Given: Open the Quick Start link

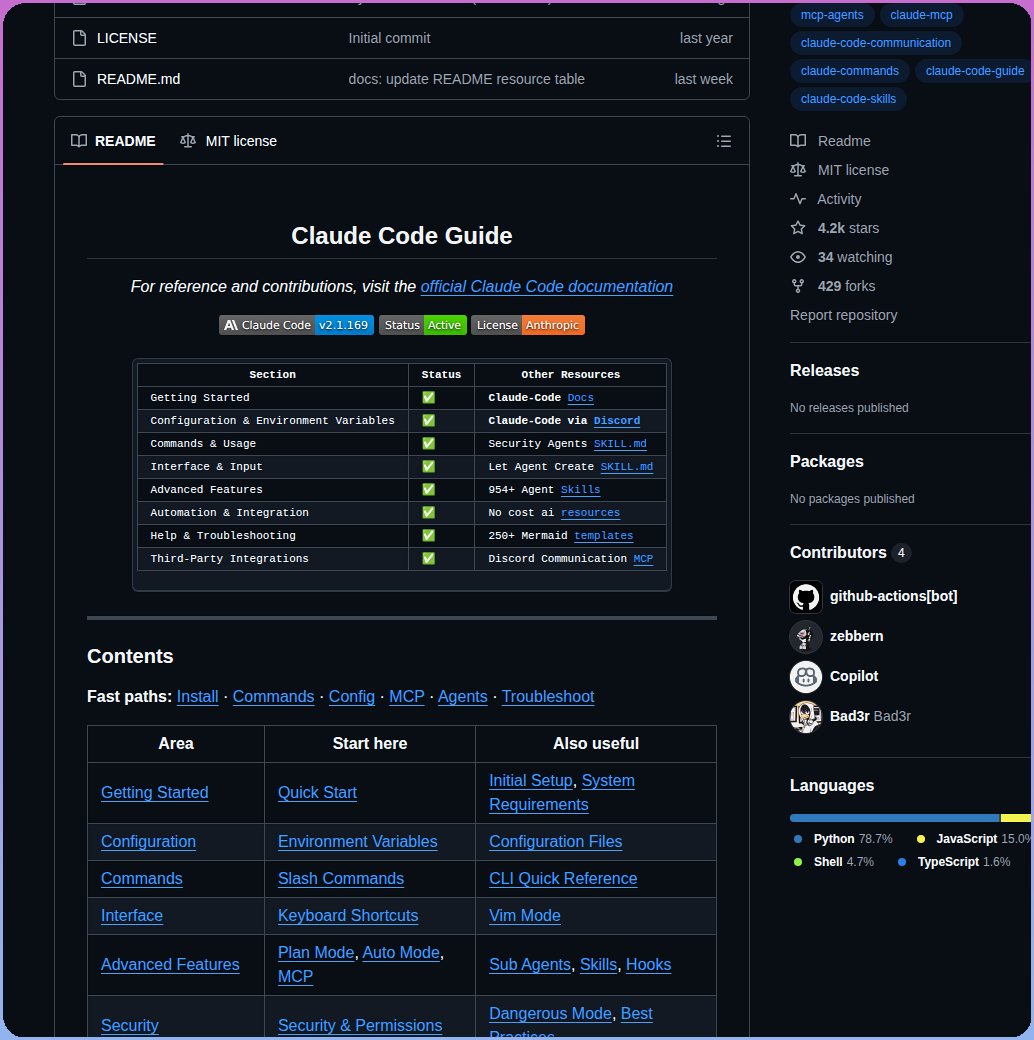Looking at the screenshot, I should pyautogui.click(x=317, y=793).
